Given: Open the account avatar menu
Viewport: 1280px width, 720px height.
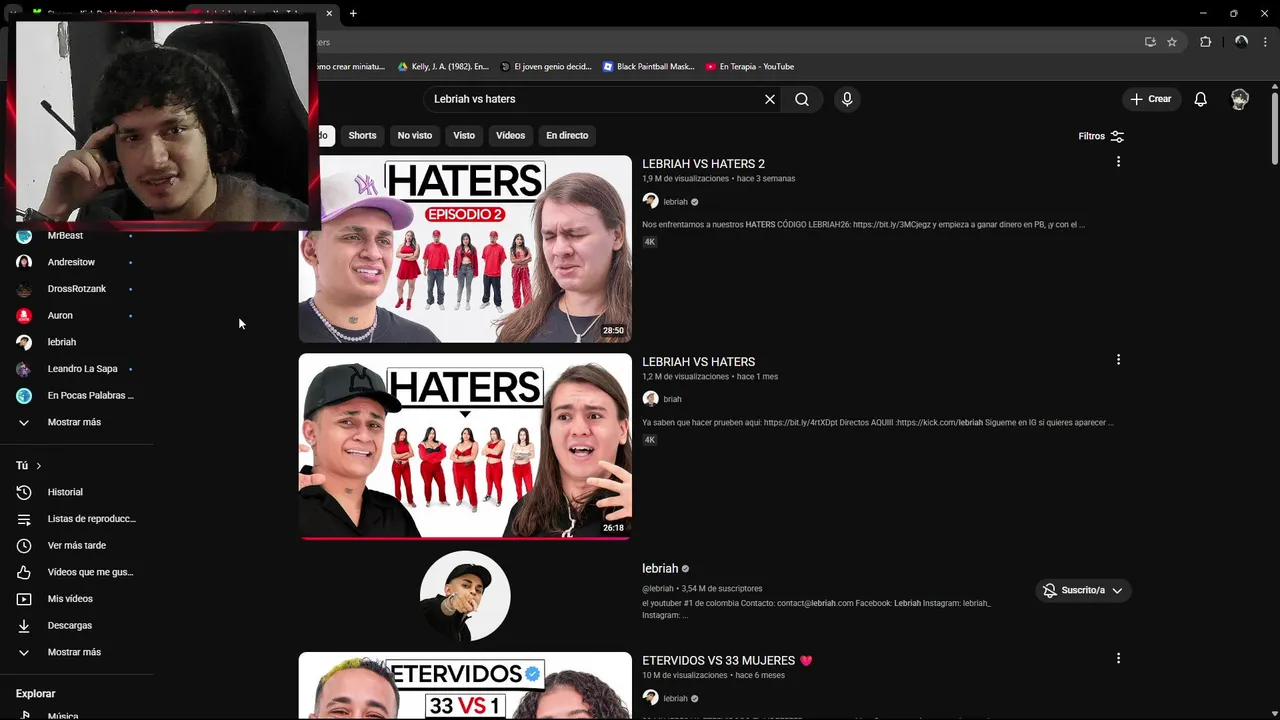Looking at the screenshot, I should 1240,99.
